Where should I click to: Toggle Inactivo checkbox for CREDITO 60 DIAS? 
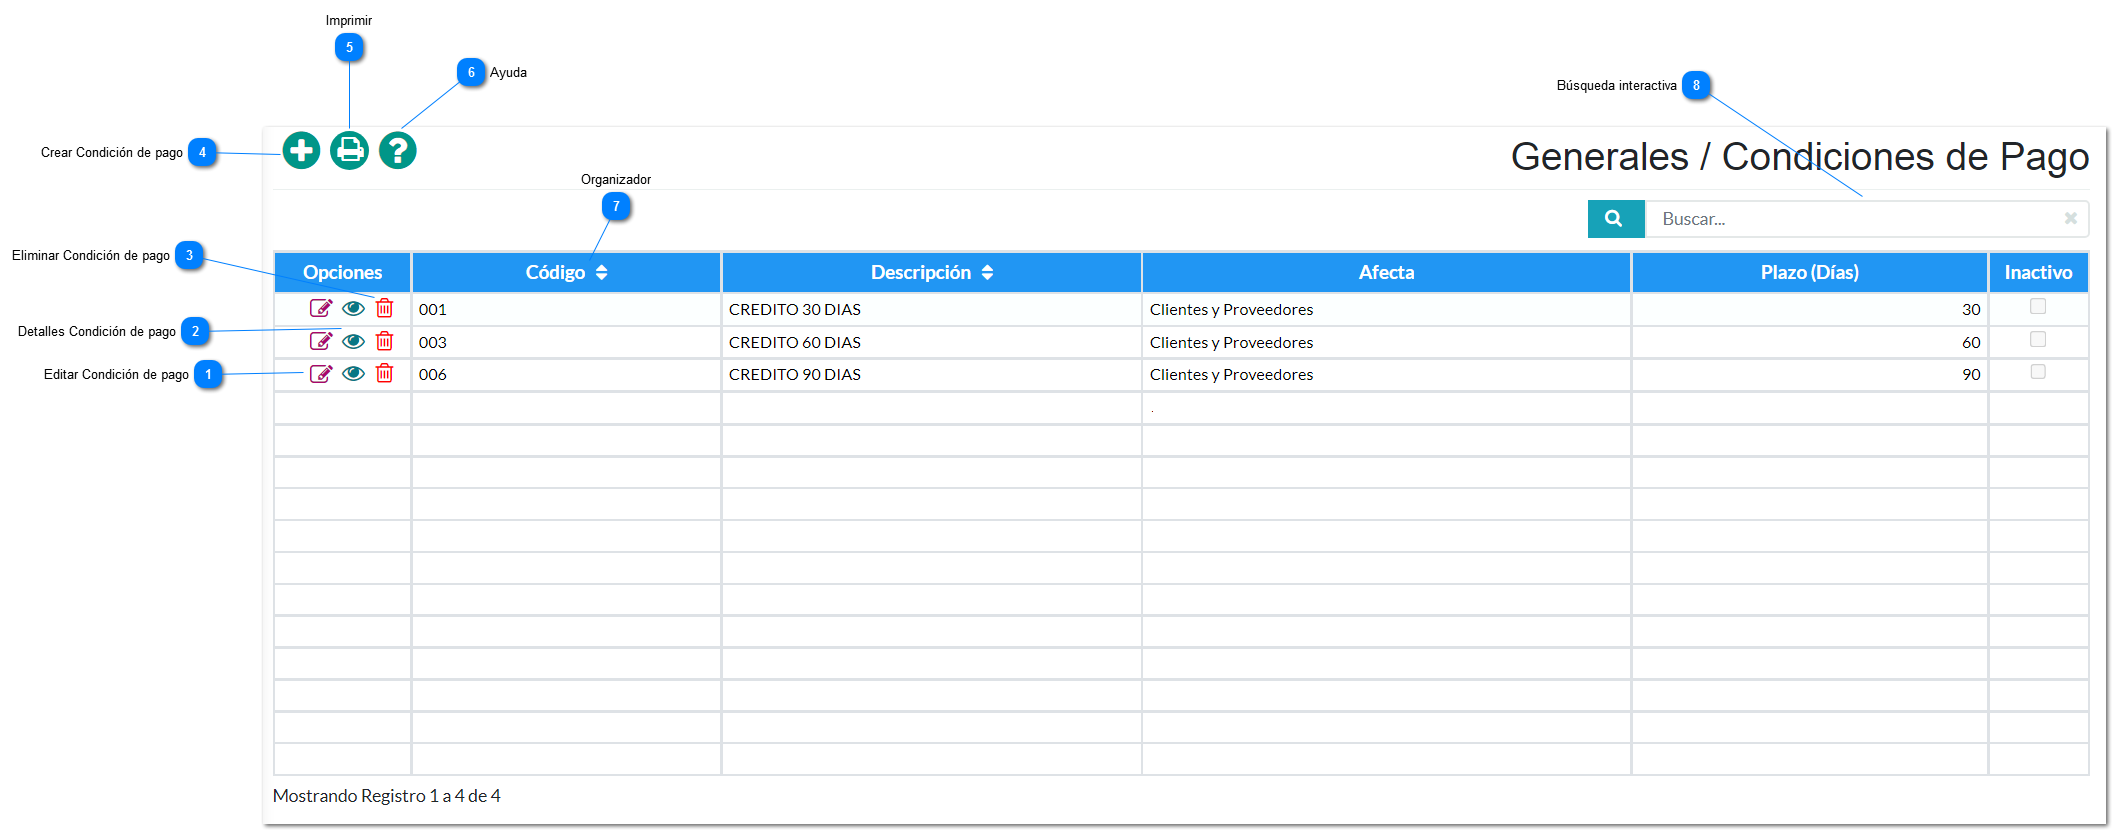(2037, 340)
